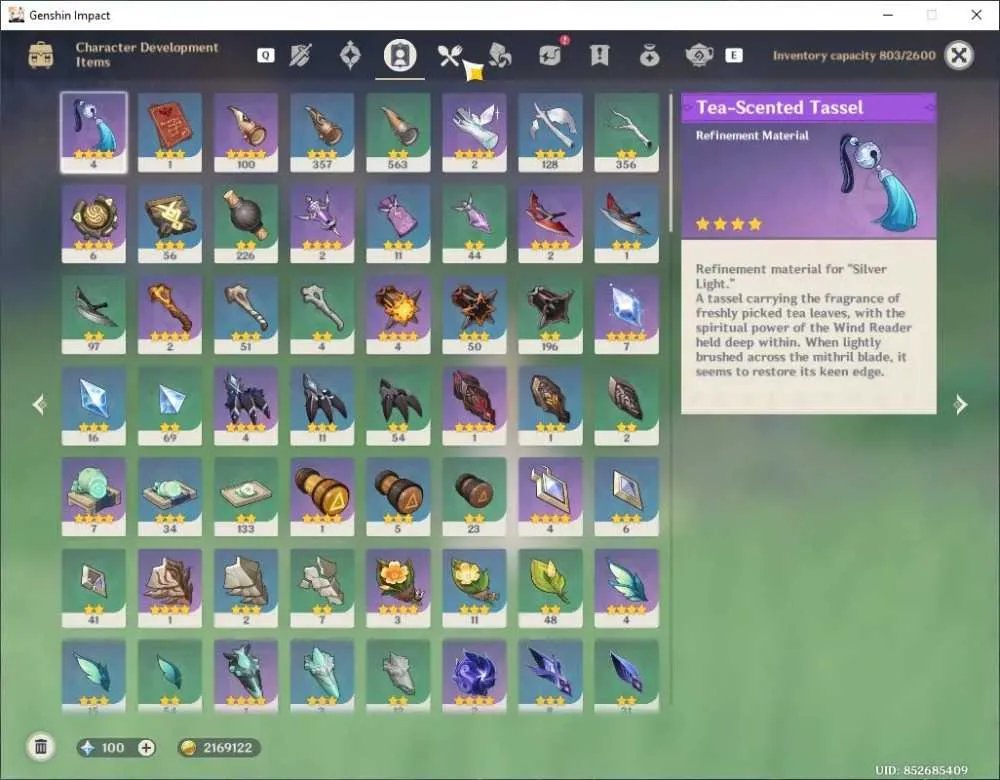Open the Gadgets tab with red notification
This screenshot has width=1000, height=780.
(550, 54)
